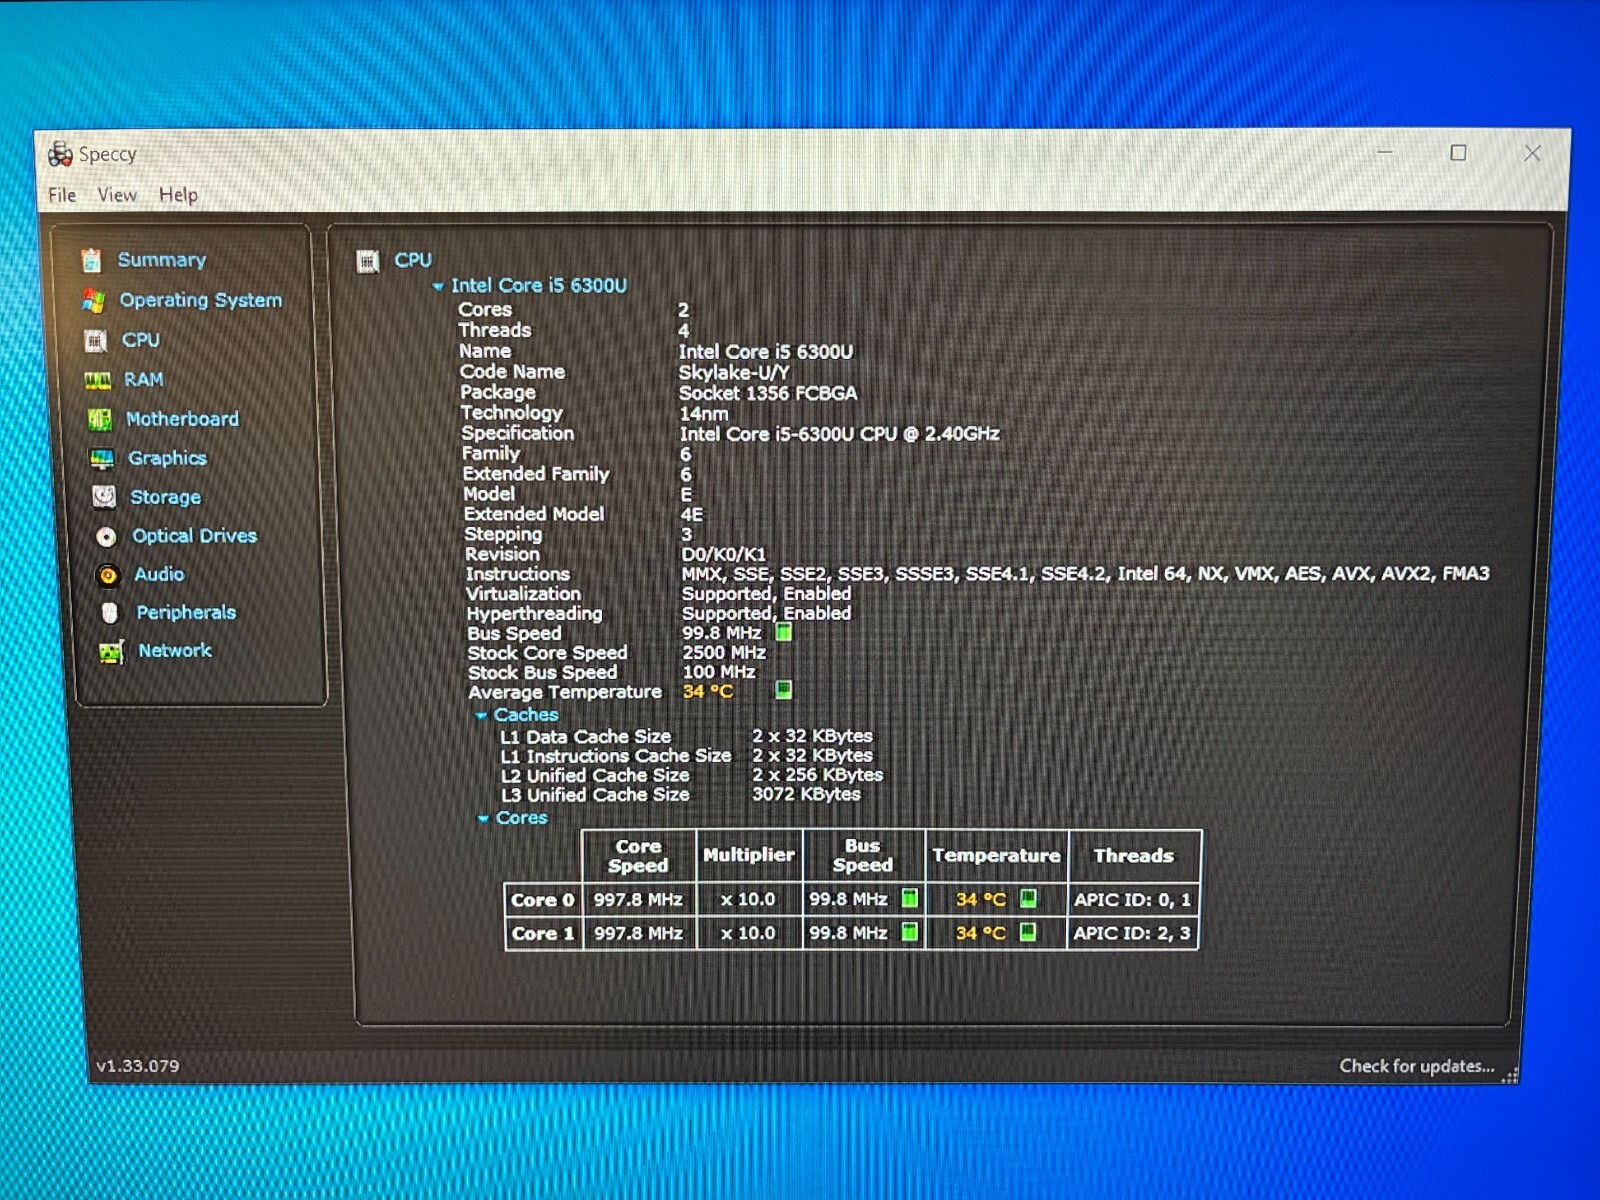Click the Summary clipboard icon in sidebar

(x=92, y=260)
